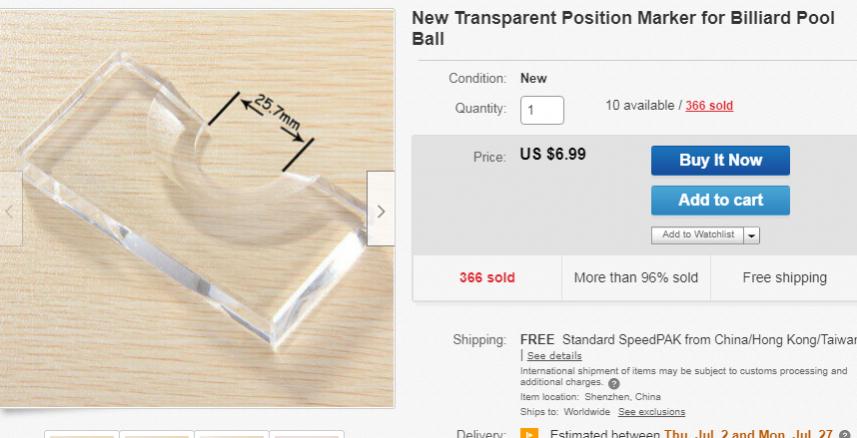
Task: Select the third image thumbnail
Action: coord(230,434)
